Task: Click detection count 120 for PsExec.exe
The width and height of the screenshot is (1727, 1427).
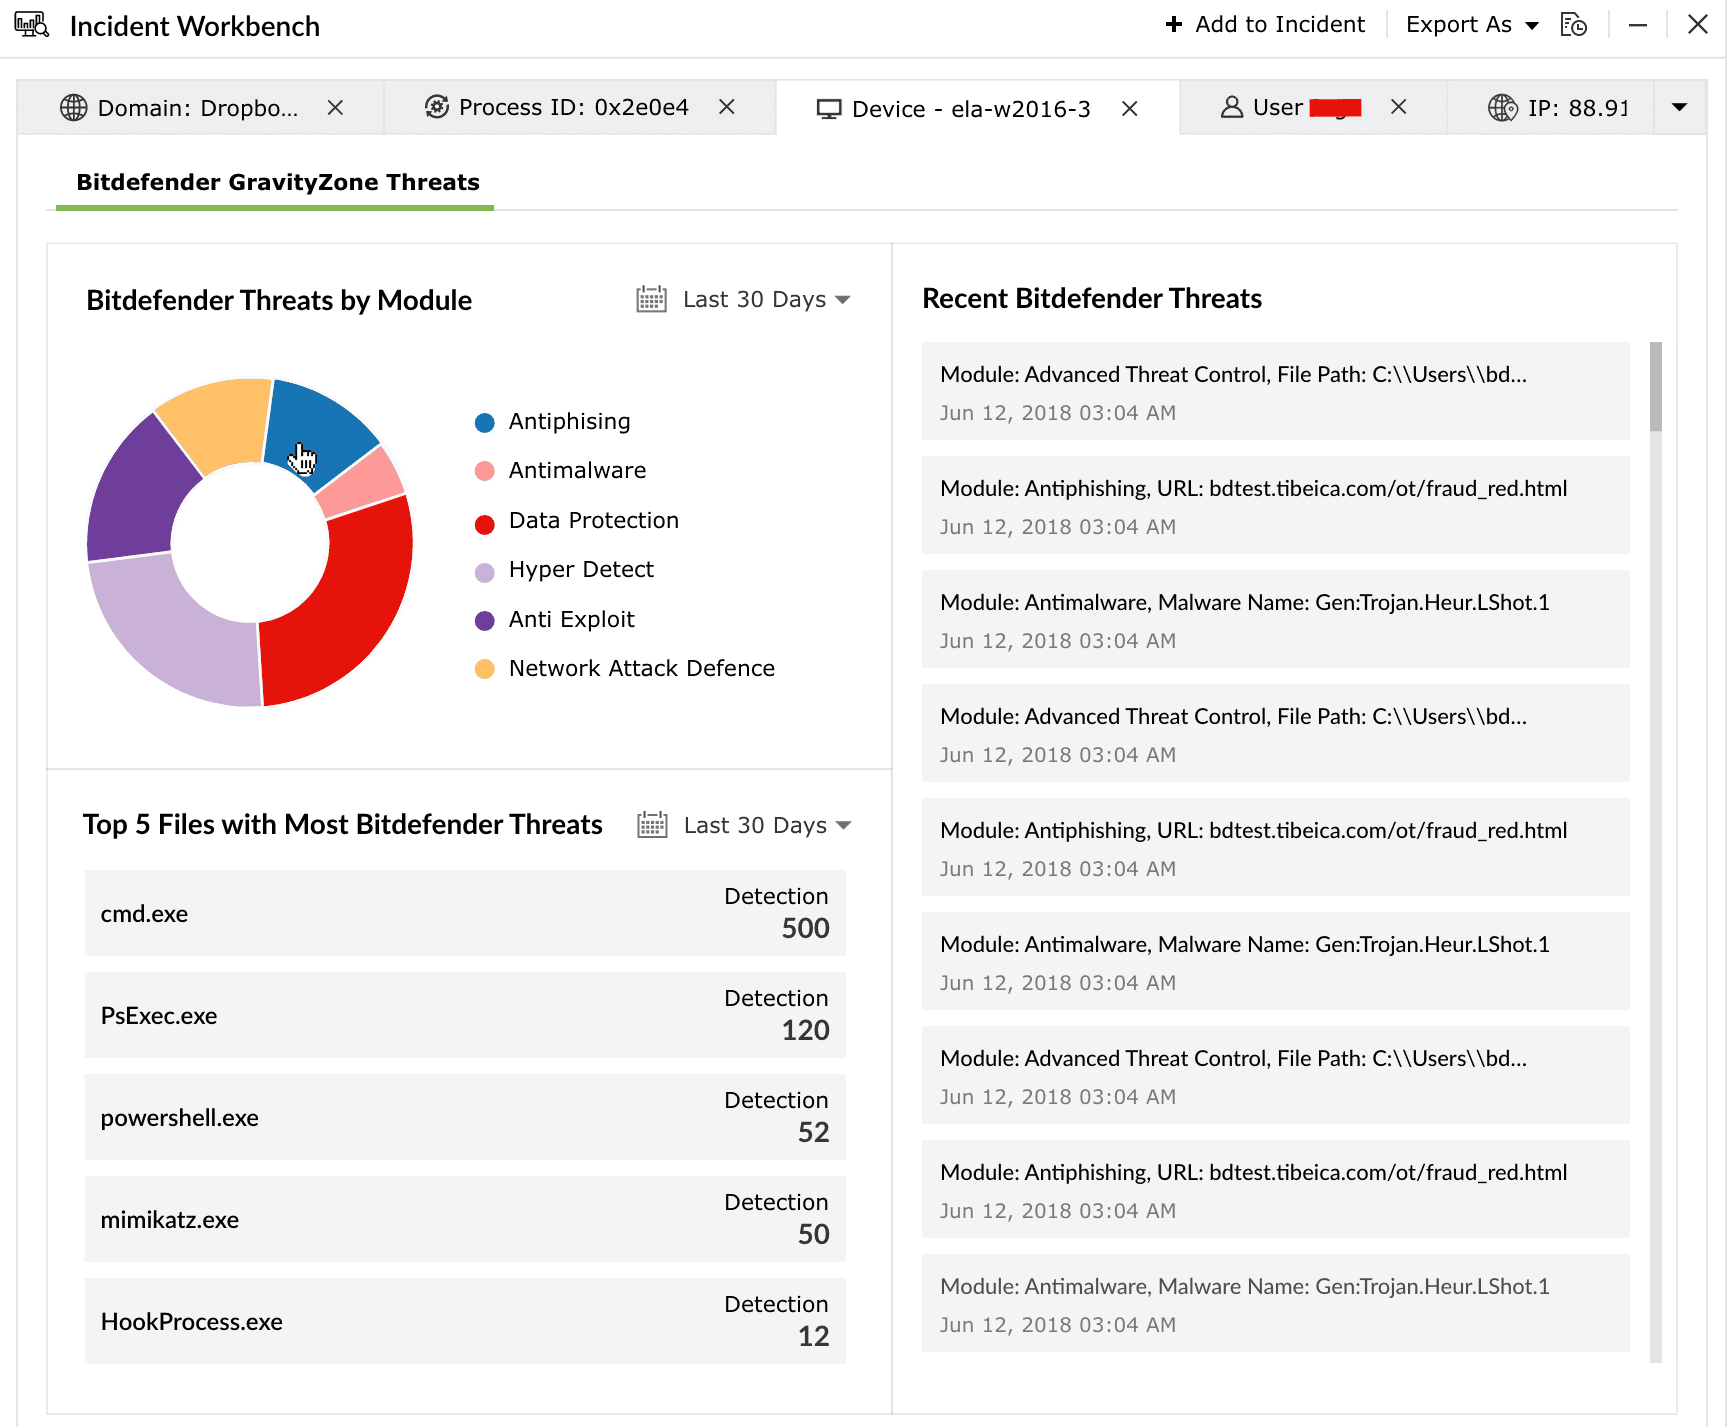Action: tap(806, 1031)
